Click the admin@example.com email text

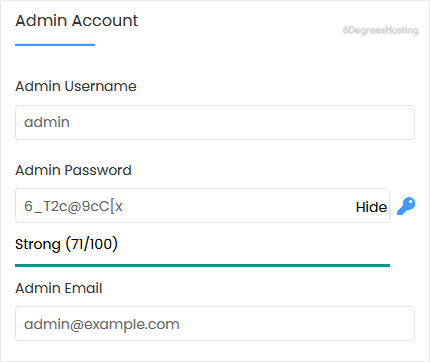(102, 324)
